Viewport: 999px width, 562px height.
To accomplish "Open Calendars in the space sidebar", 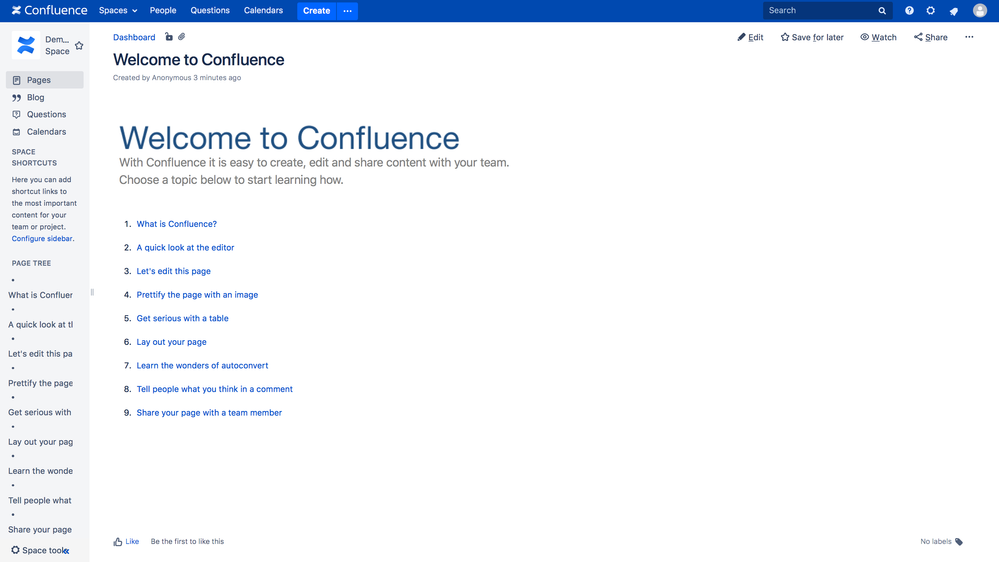I will (x=45, y=132).
